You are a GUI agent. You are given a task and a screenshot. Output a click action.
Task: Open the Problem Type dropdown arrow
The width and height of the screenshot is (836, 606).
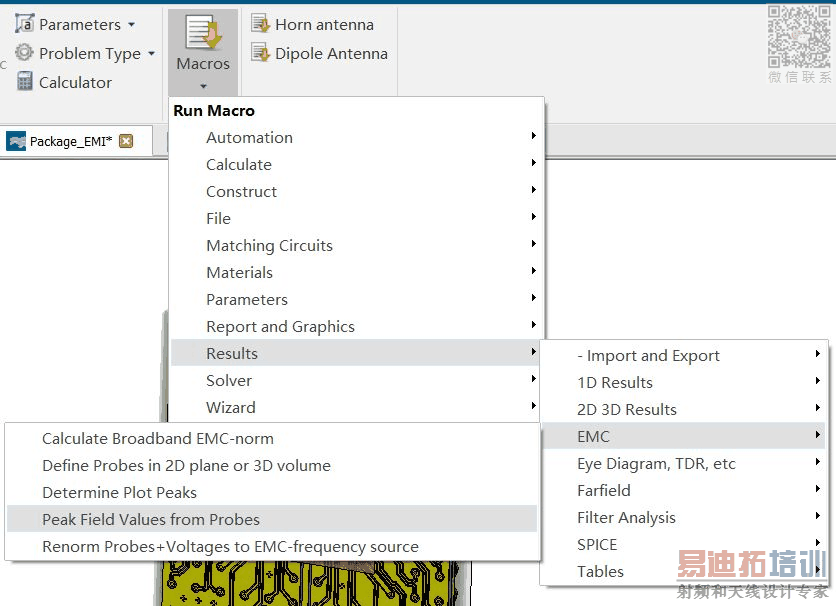(151, 53)
